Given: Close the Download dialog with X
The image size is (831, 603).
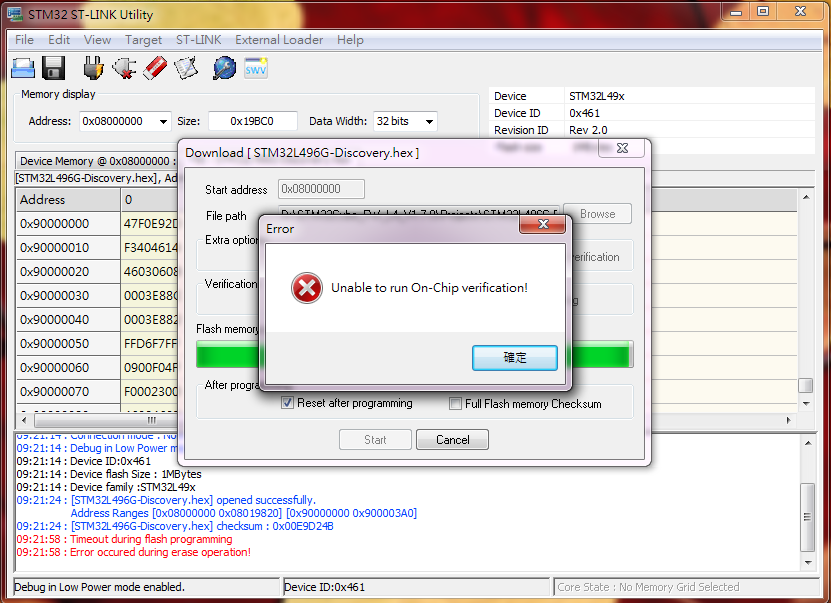Looking at the screenshot, I should click(622, 148).
